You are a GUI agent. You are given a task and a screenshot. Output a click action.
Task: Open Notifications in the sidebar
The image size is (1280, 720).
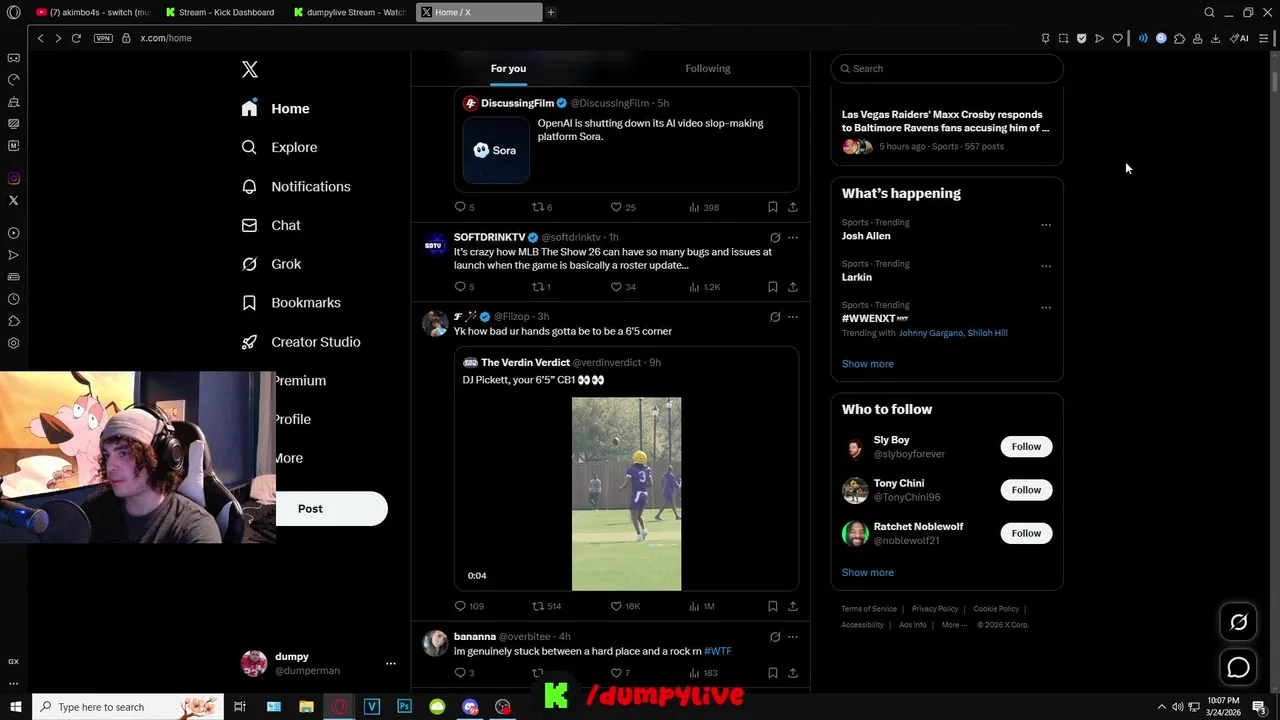click(x=297, y=186)
